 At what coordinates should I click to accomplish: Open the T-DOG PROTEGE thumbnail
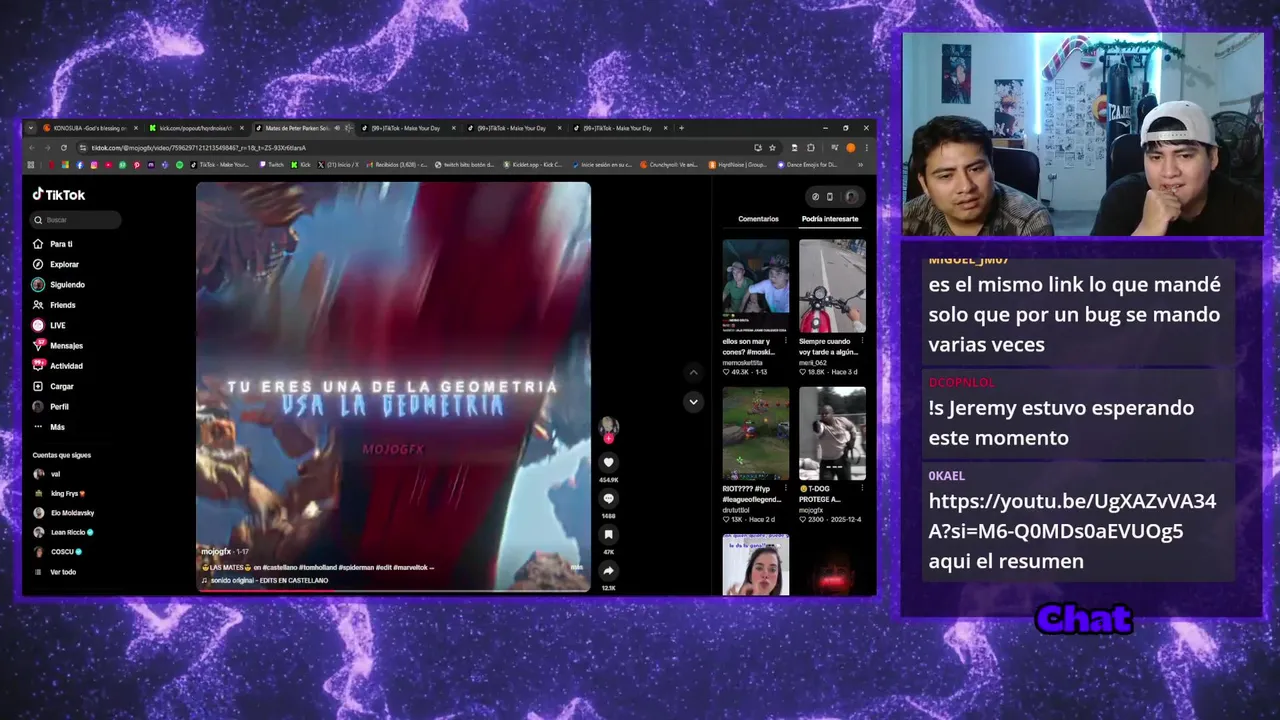pos(832,434)
